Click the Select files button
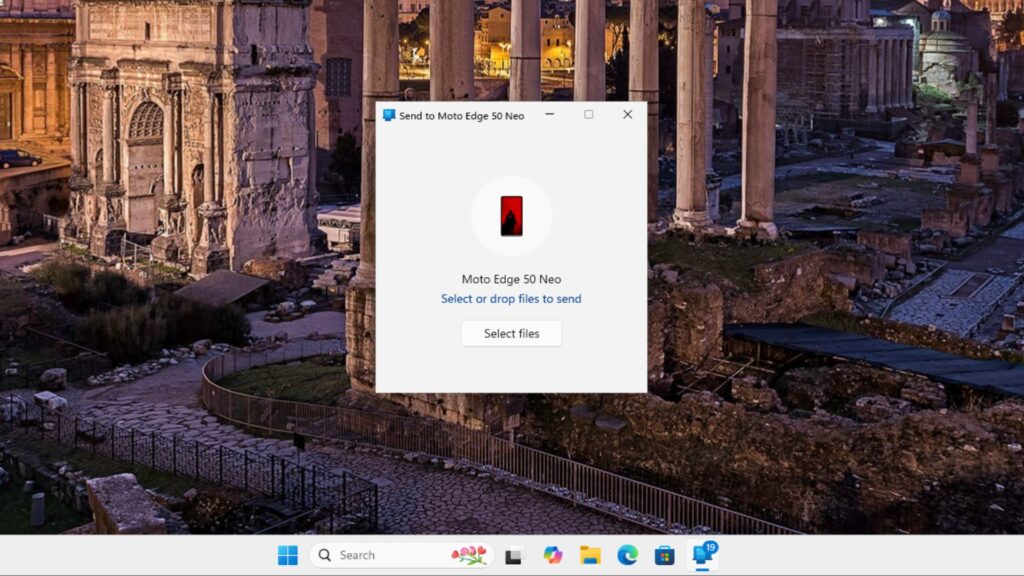The image size is (1024, 576). 511,334
